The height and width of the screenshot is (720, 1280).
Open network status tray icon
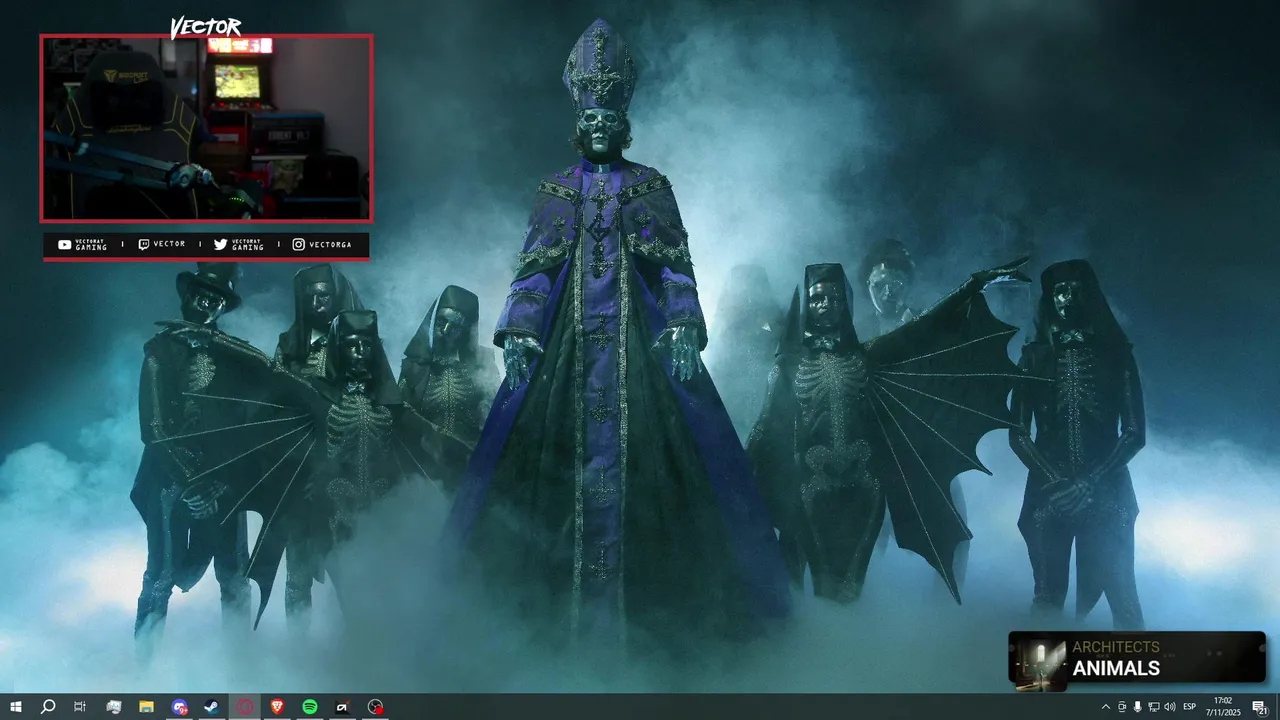[x=1153, y=707]
